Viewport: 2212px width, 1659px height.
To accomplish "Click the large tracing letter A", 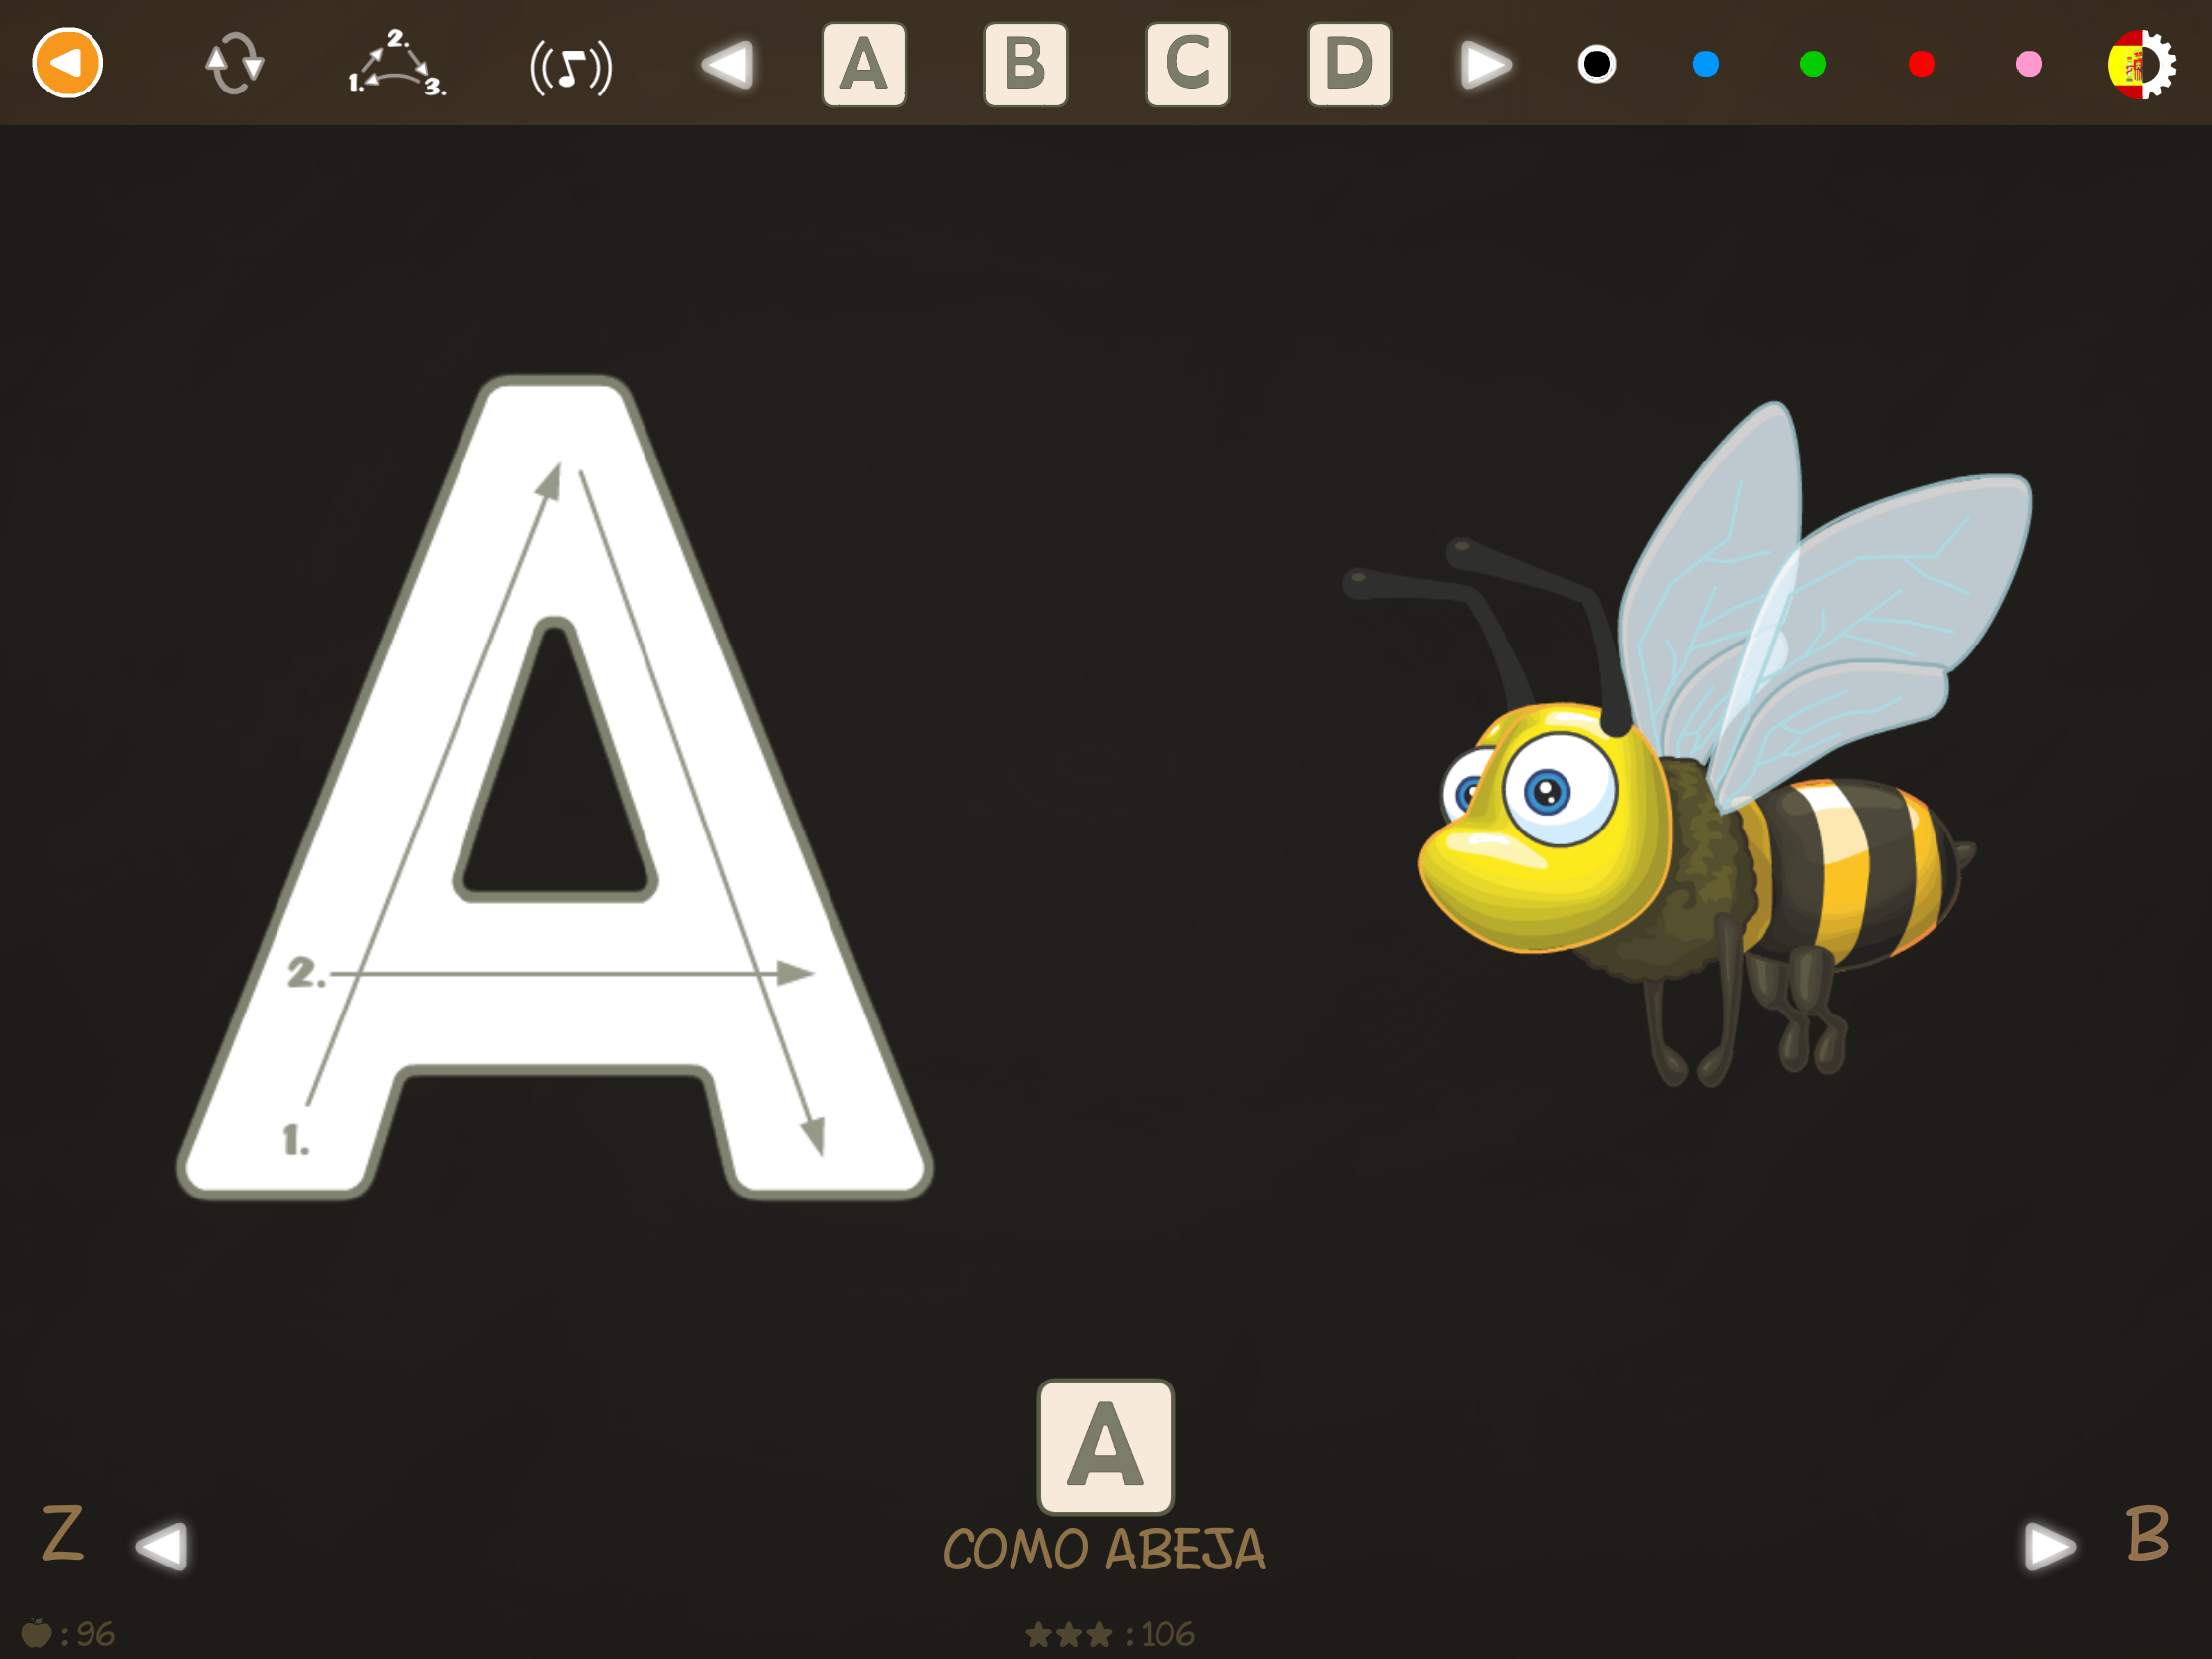I will click(x=555, y=788).
